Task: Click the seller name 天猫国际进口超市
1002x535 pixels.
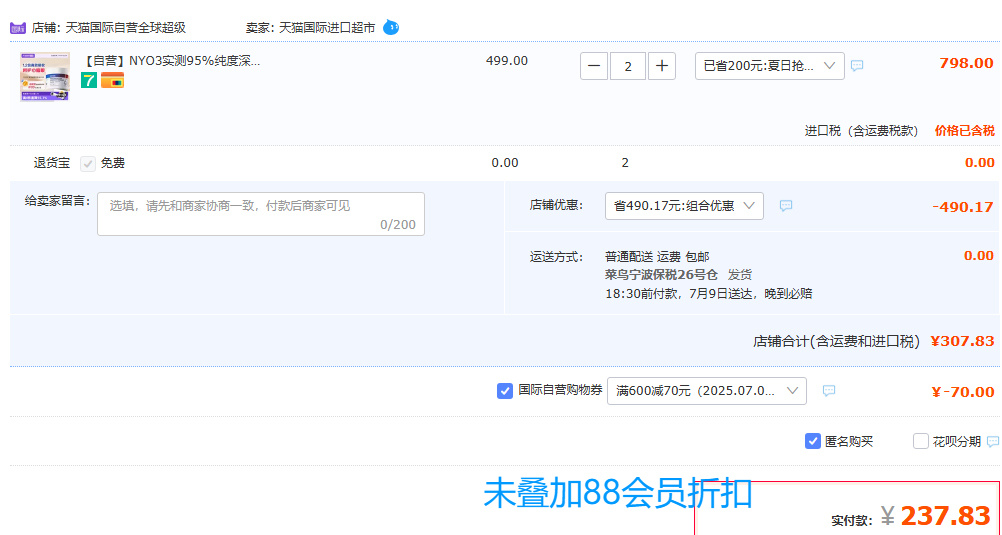Action: (x=327, y=28)
